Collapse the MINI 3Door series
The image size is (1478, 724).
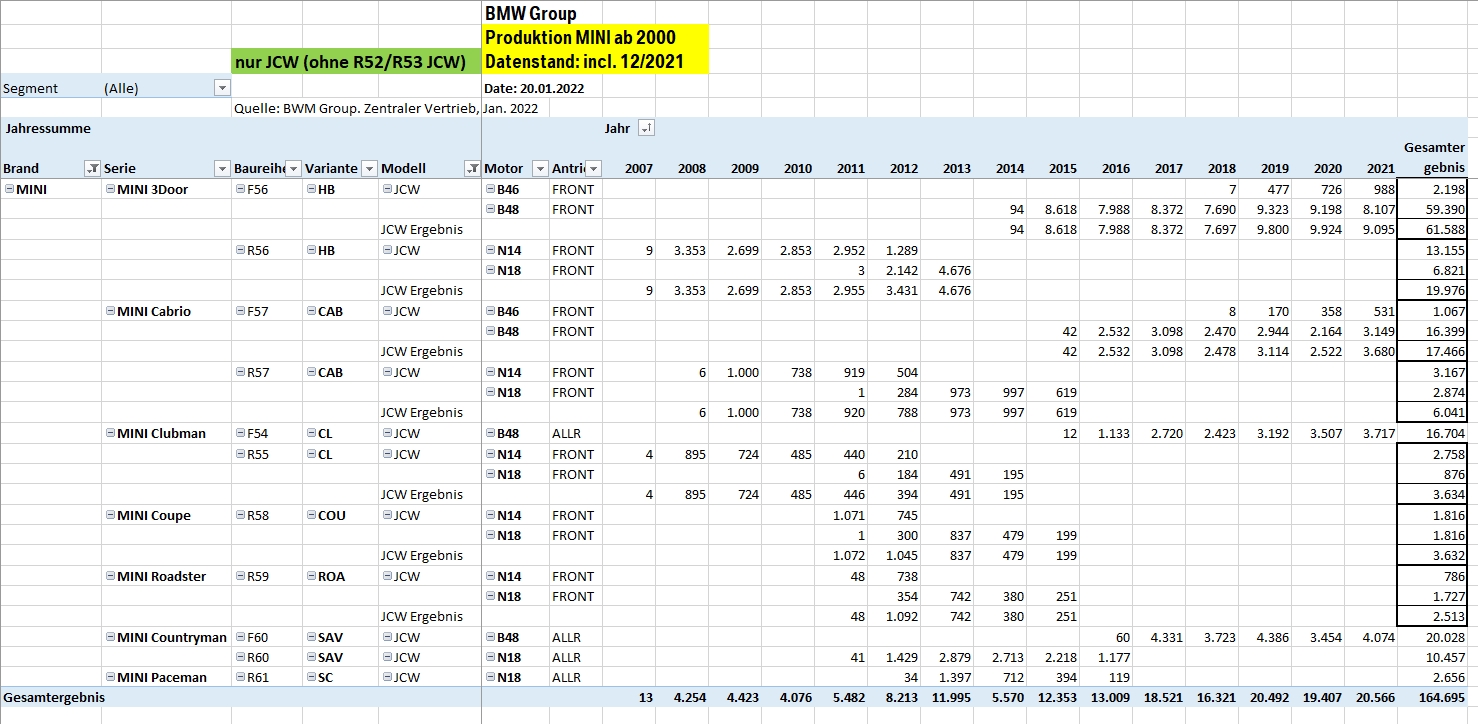click(110, 189)
